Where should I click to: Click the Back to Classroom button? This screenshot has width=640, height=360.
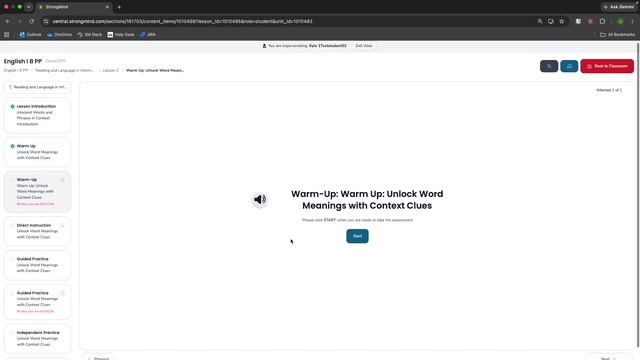[x=607, y=66]
